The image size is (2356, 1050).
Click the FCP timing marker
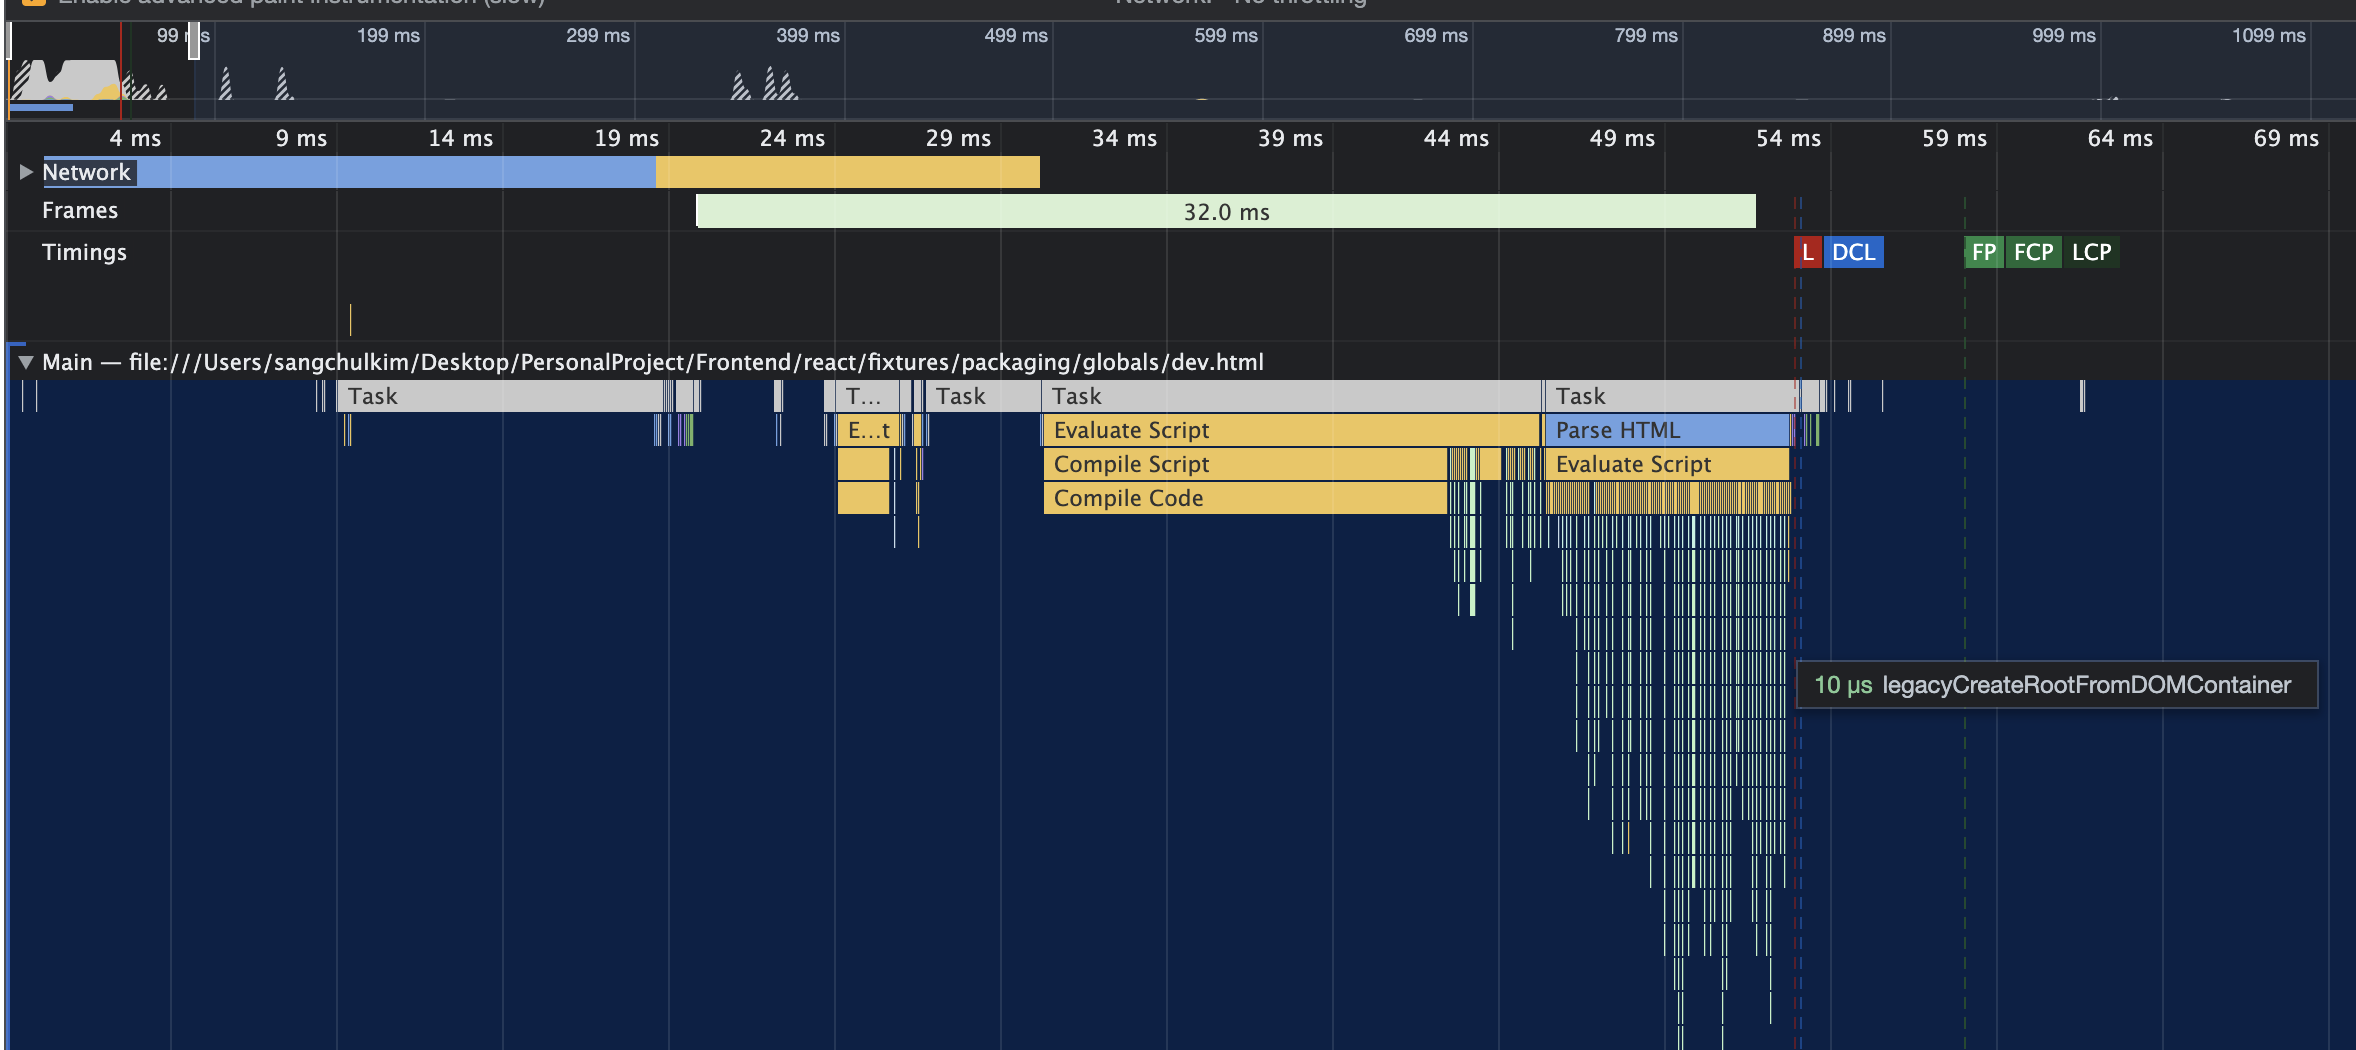pyautogui.click(x=2033, y=252)
